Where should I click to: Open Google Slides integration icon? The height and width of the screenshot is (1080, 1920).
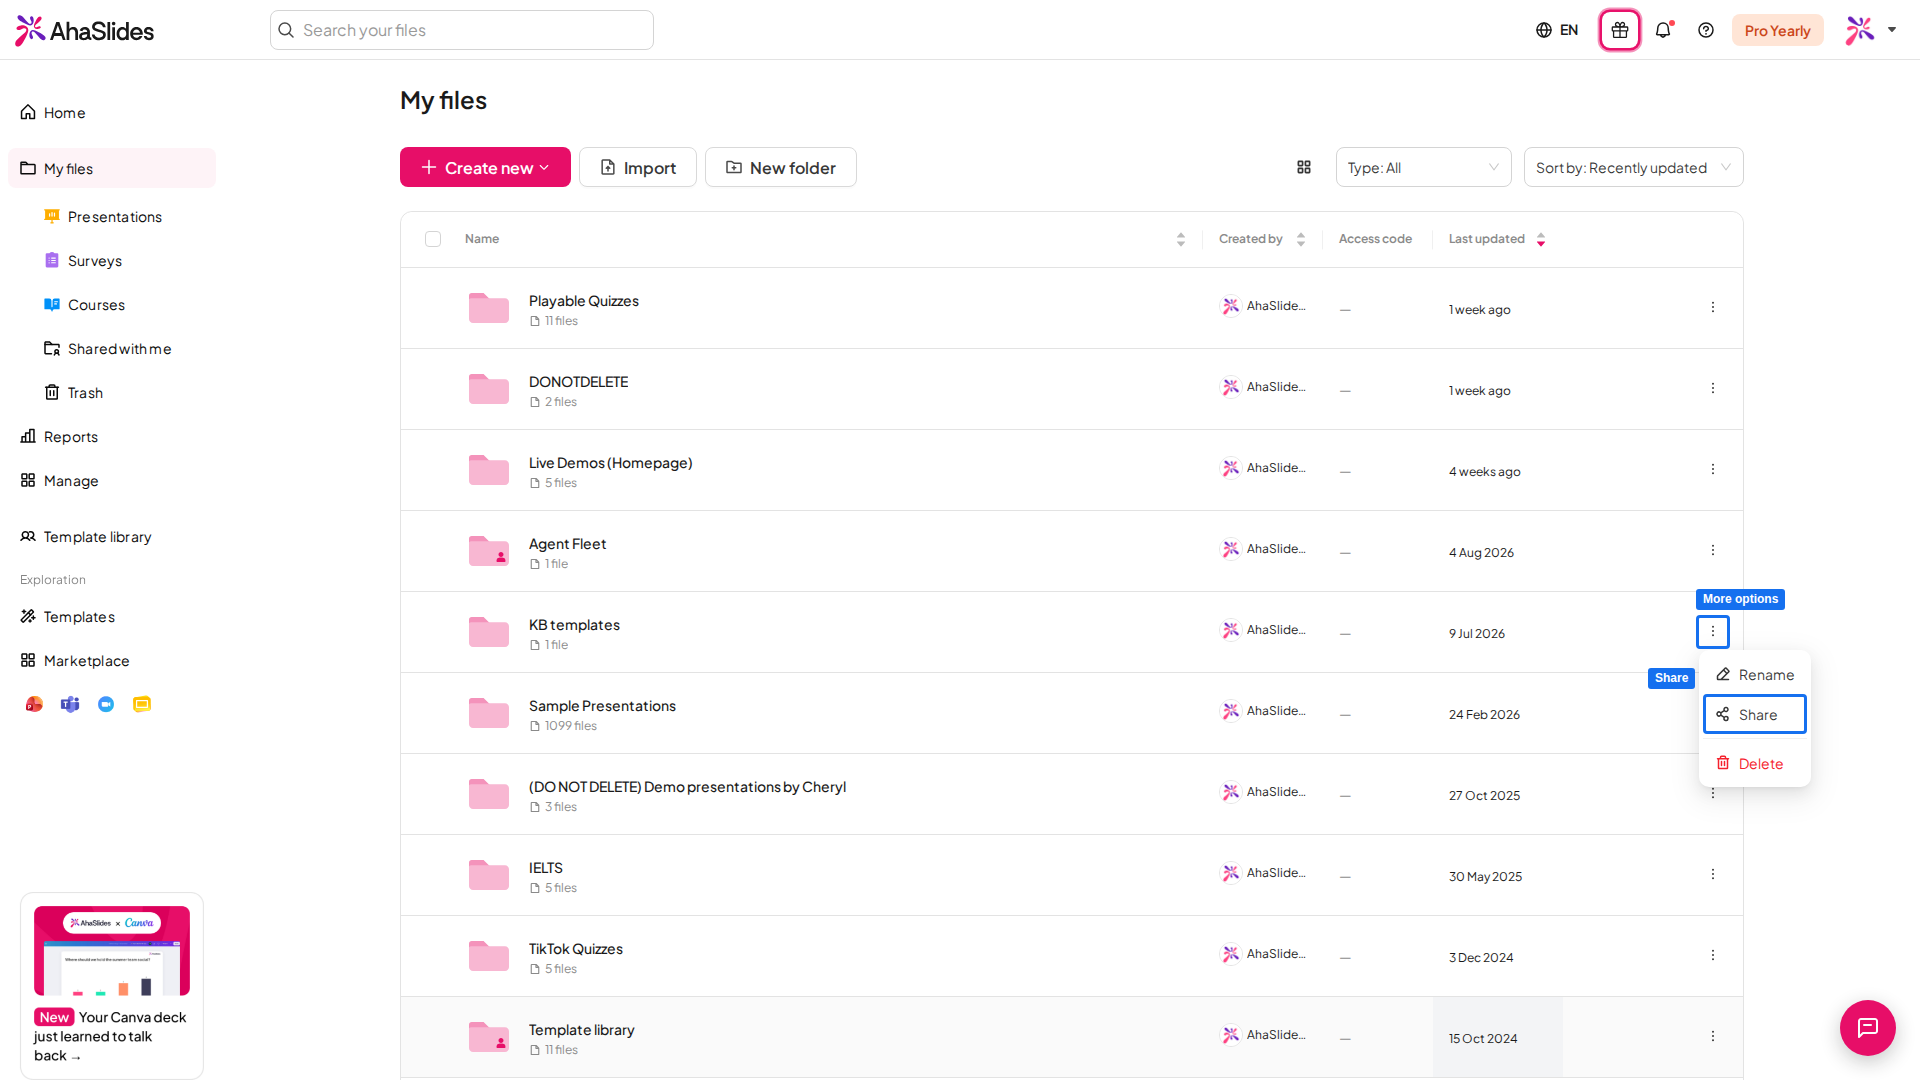coord(142,704)
